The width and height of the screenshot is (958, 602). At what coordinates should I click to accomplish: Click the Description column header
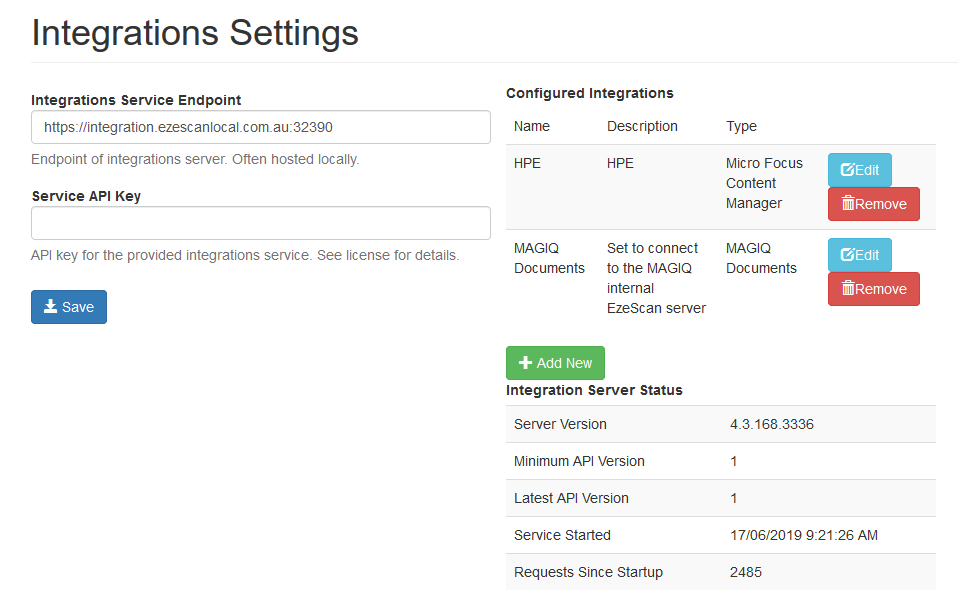pos(642,126)
